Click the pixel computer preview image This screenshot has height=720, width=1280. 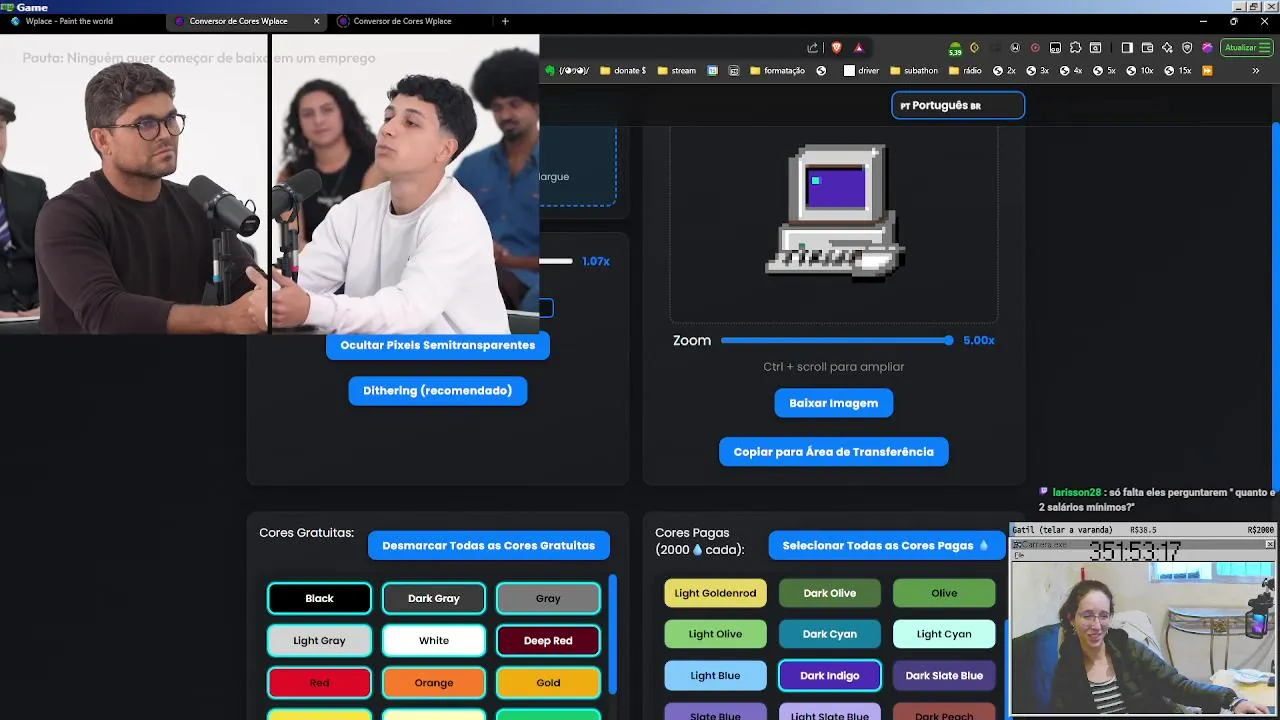pyautogui.click(x=835, y=212)
